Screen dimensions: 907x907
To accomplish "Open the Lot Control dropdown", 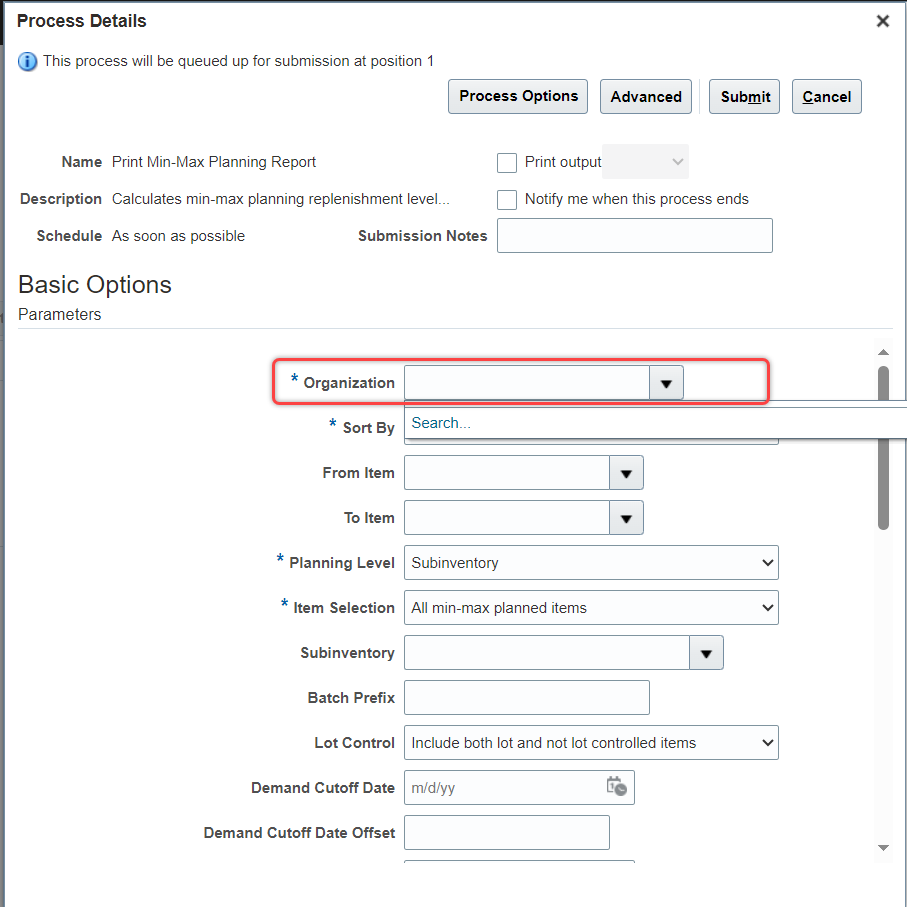I will click(x=591, y=742).
